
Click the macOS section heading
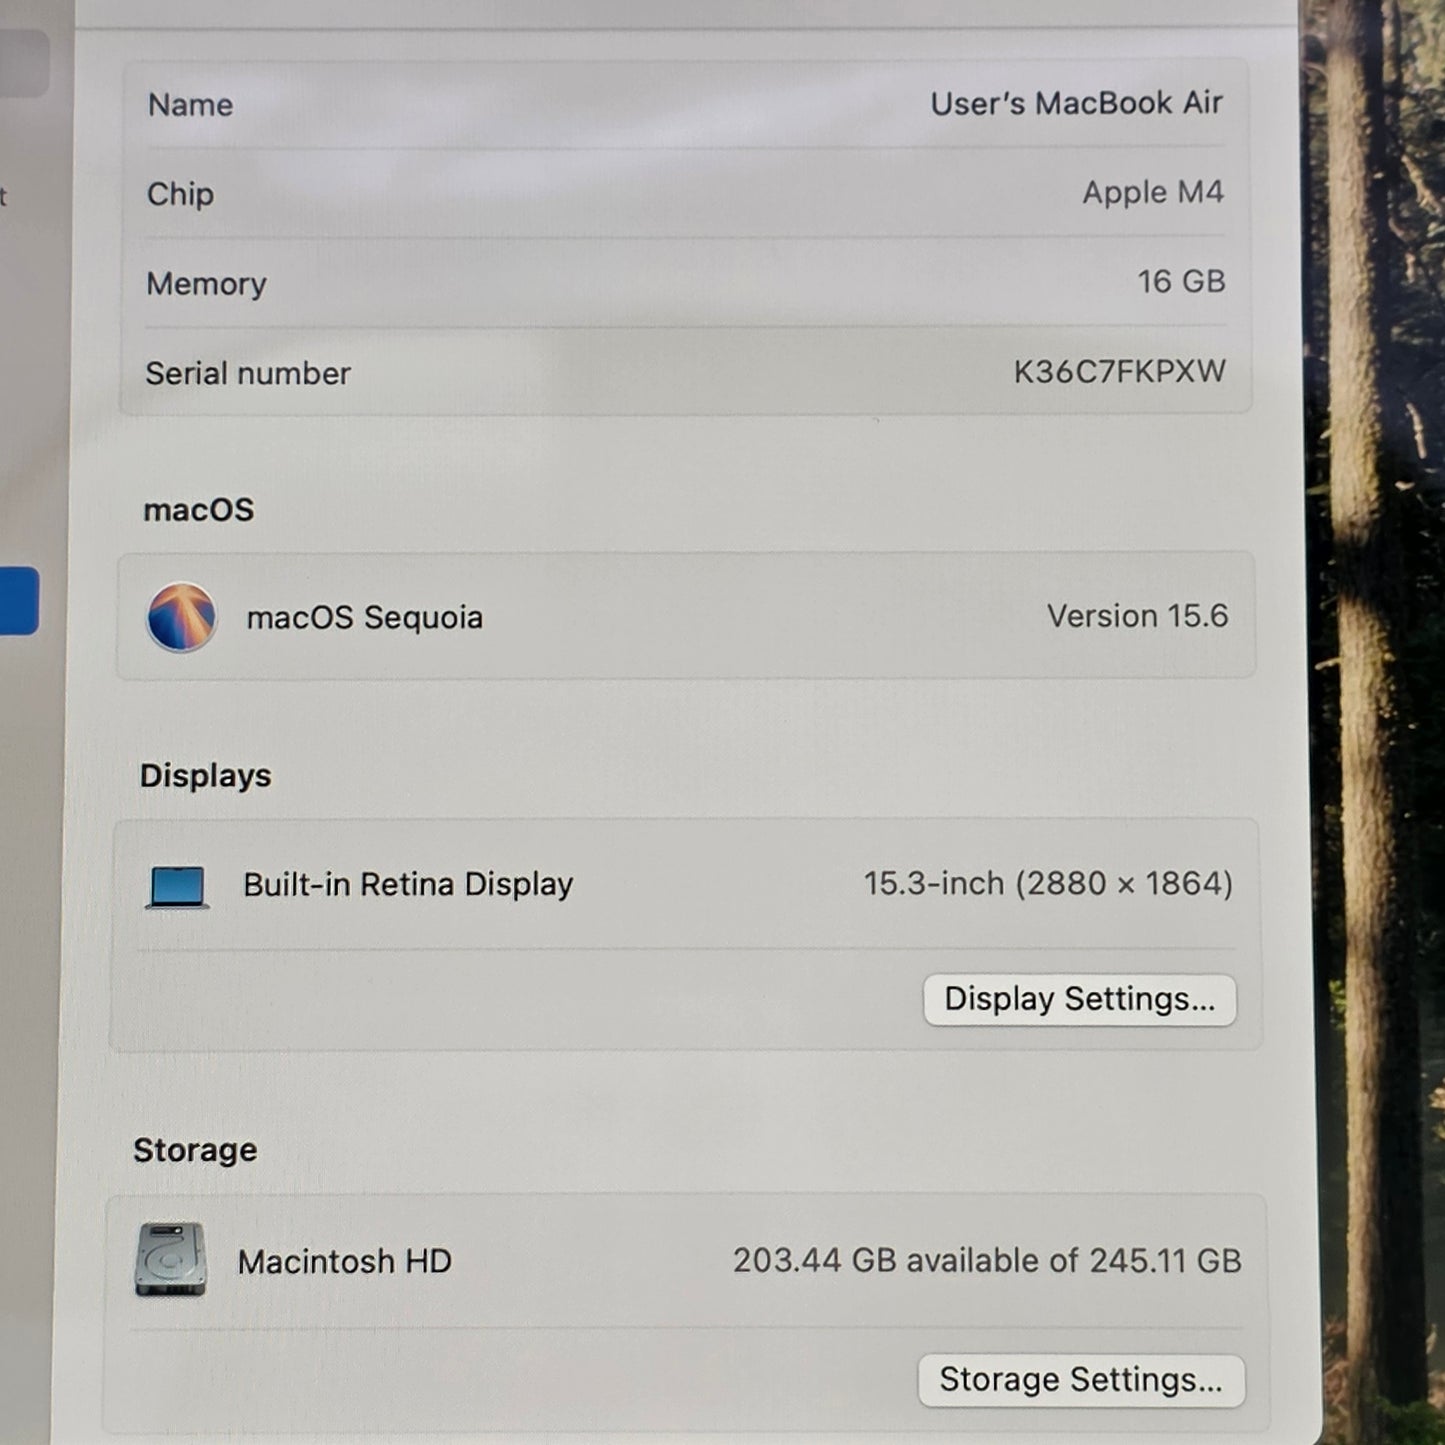coord(200,509)
